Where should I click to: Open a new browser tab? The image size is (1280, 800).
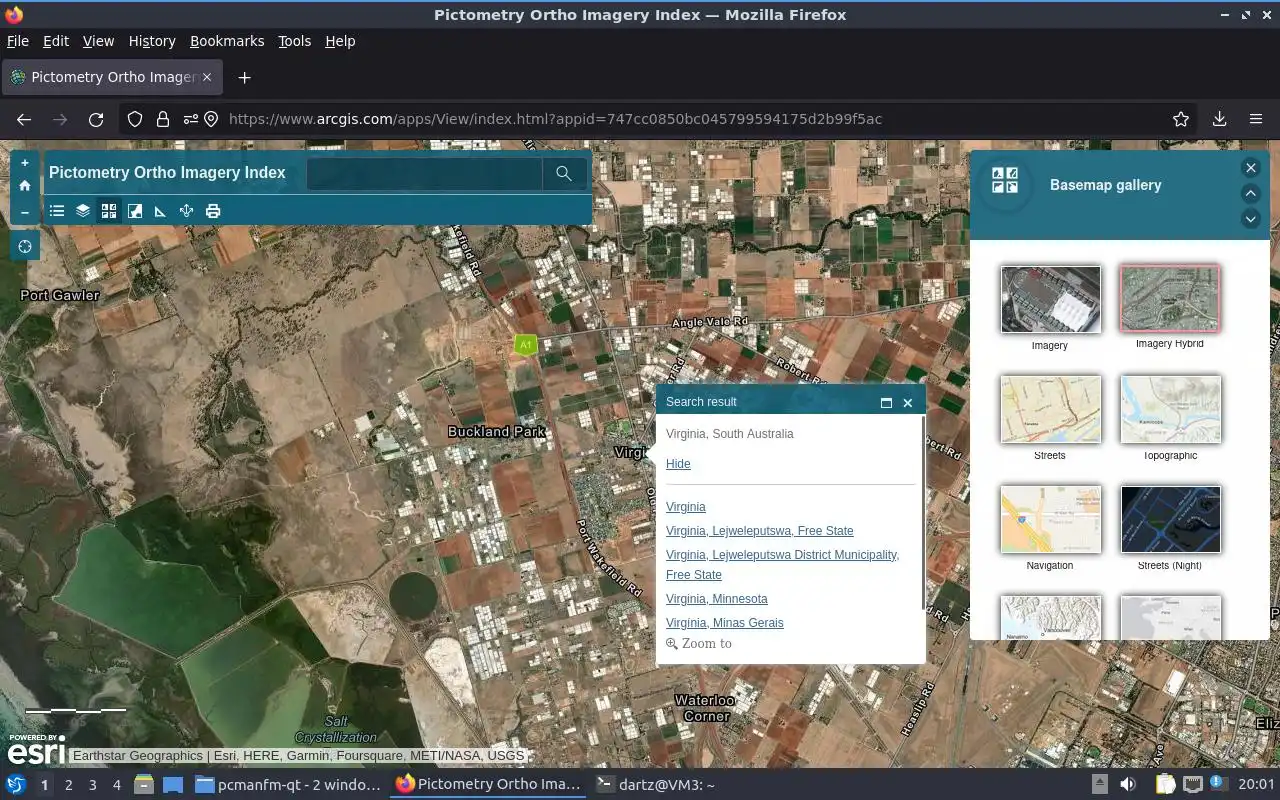point(244,77)
